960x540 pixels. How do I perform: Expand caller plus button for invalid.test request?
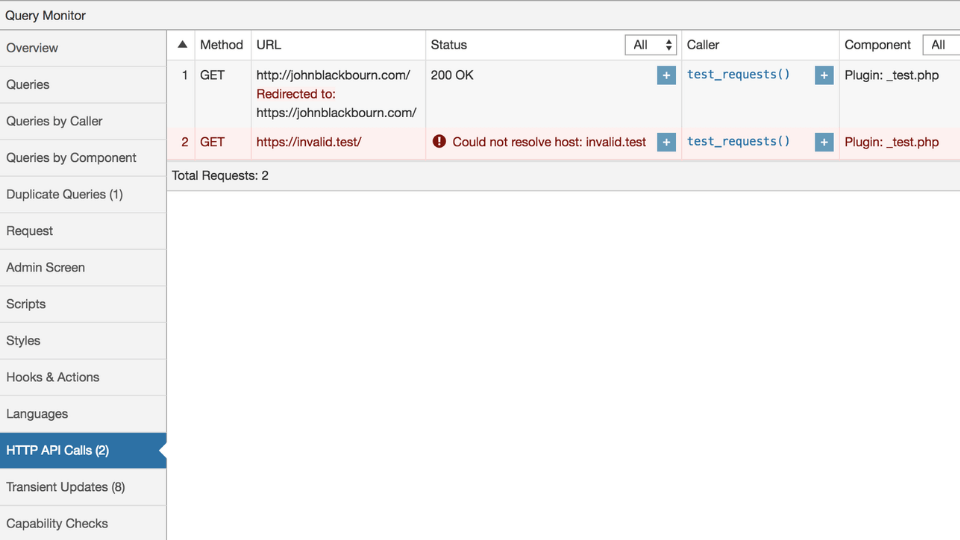point(824,142)
